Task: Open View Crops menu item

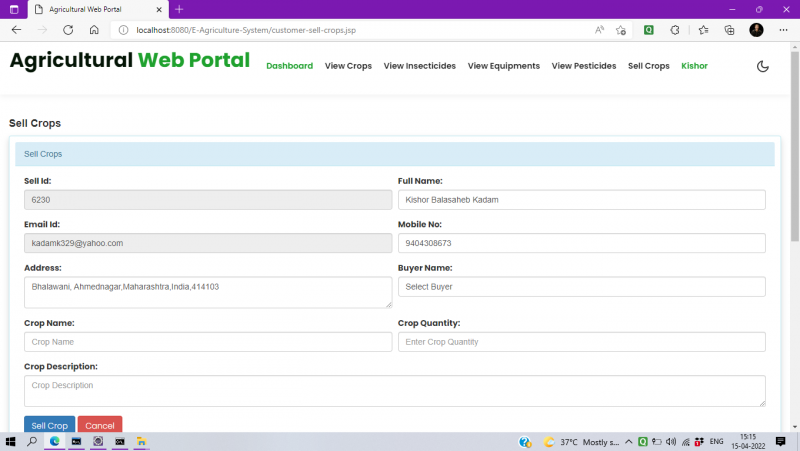Action: 348,66
